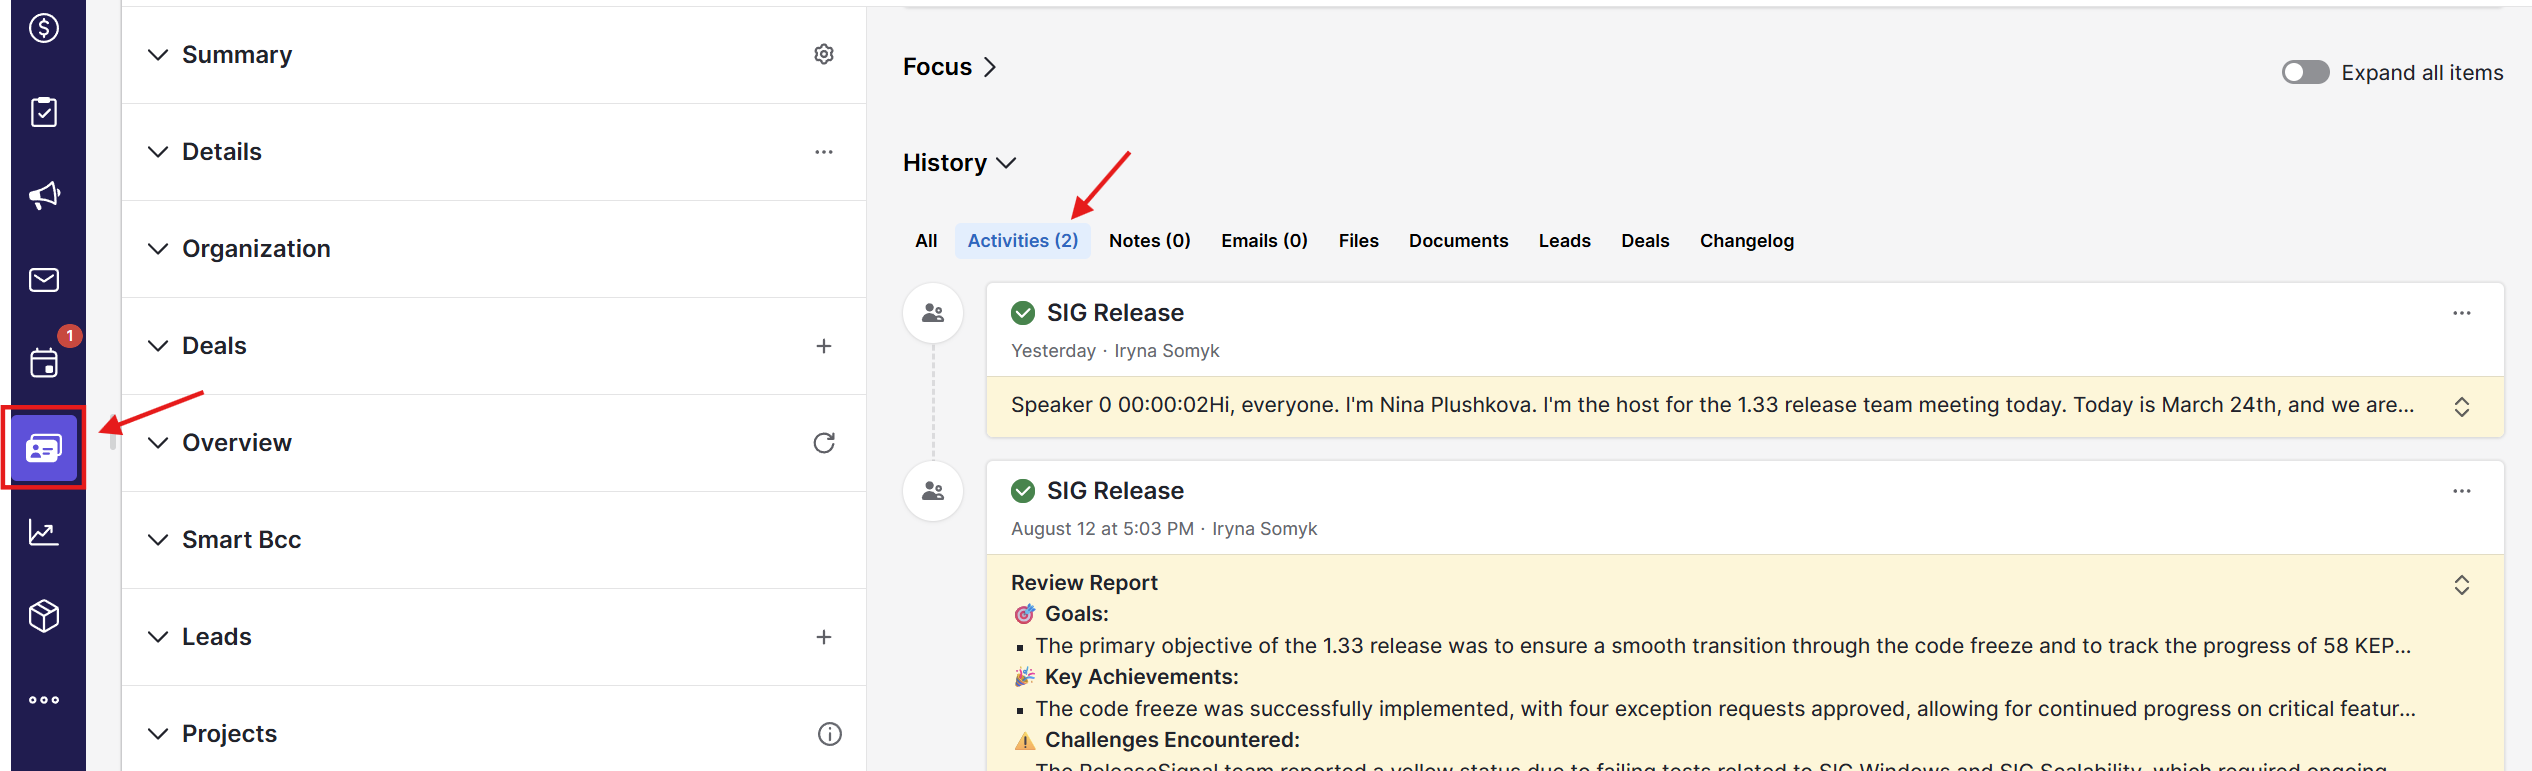Toggle Expand all items switch
The image size is (2532, 771).
point(2304,73)
